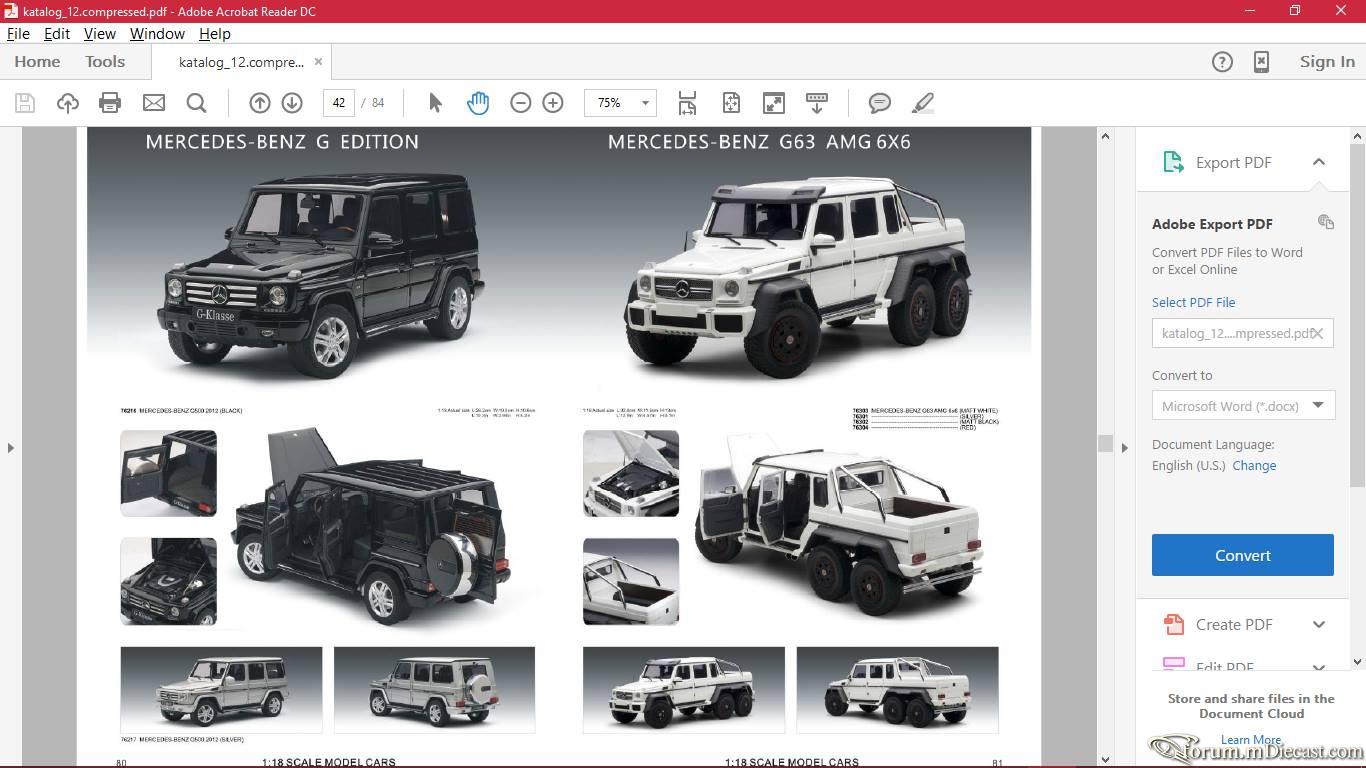The image size is (1366, 768).
Task: Click the upload to cloud icon
Action: [x=68, y=103]
